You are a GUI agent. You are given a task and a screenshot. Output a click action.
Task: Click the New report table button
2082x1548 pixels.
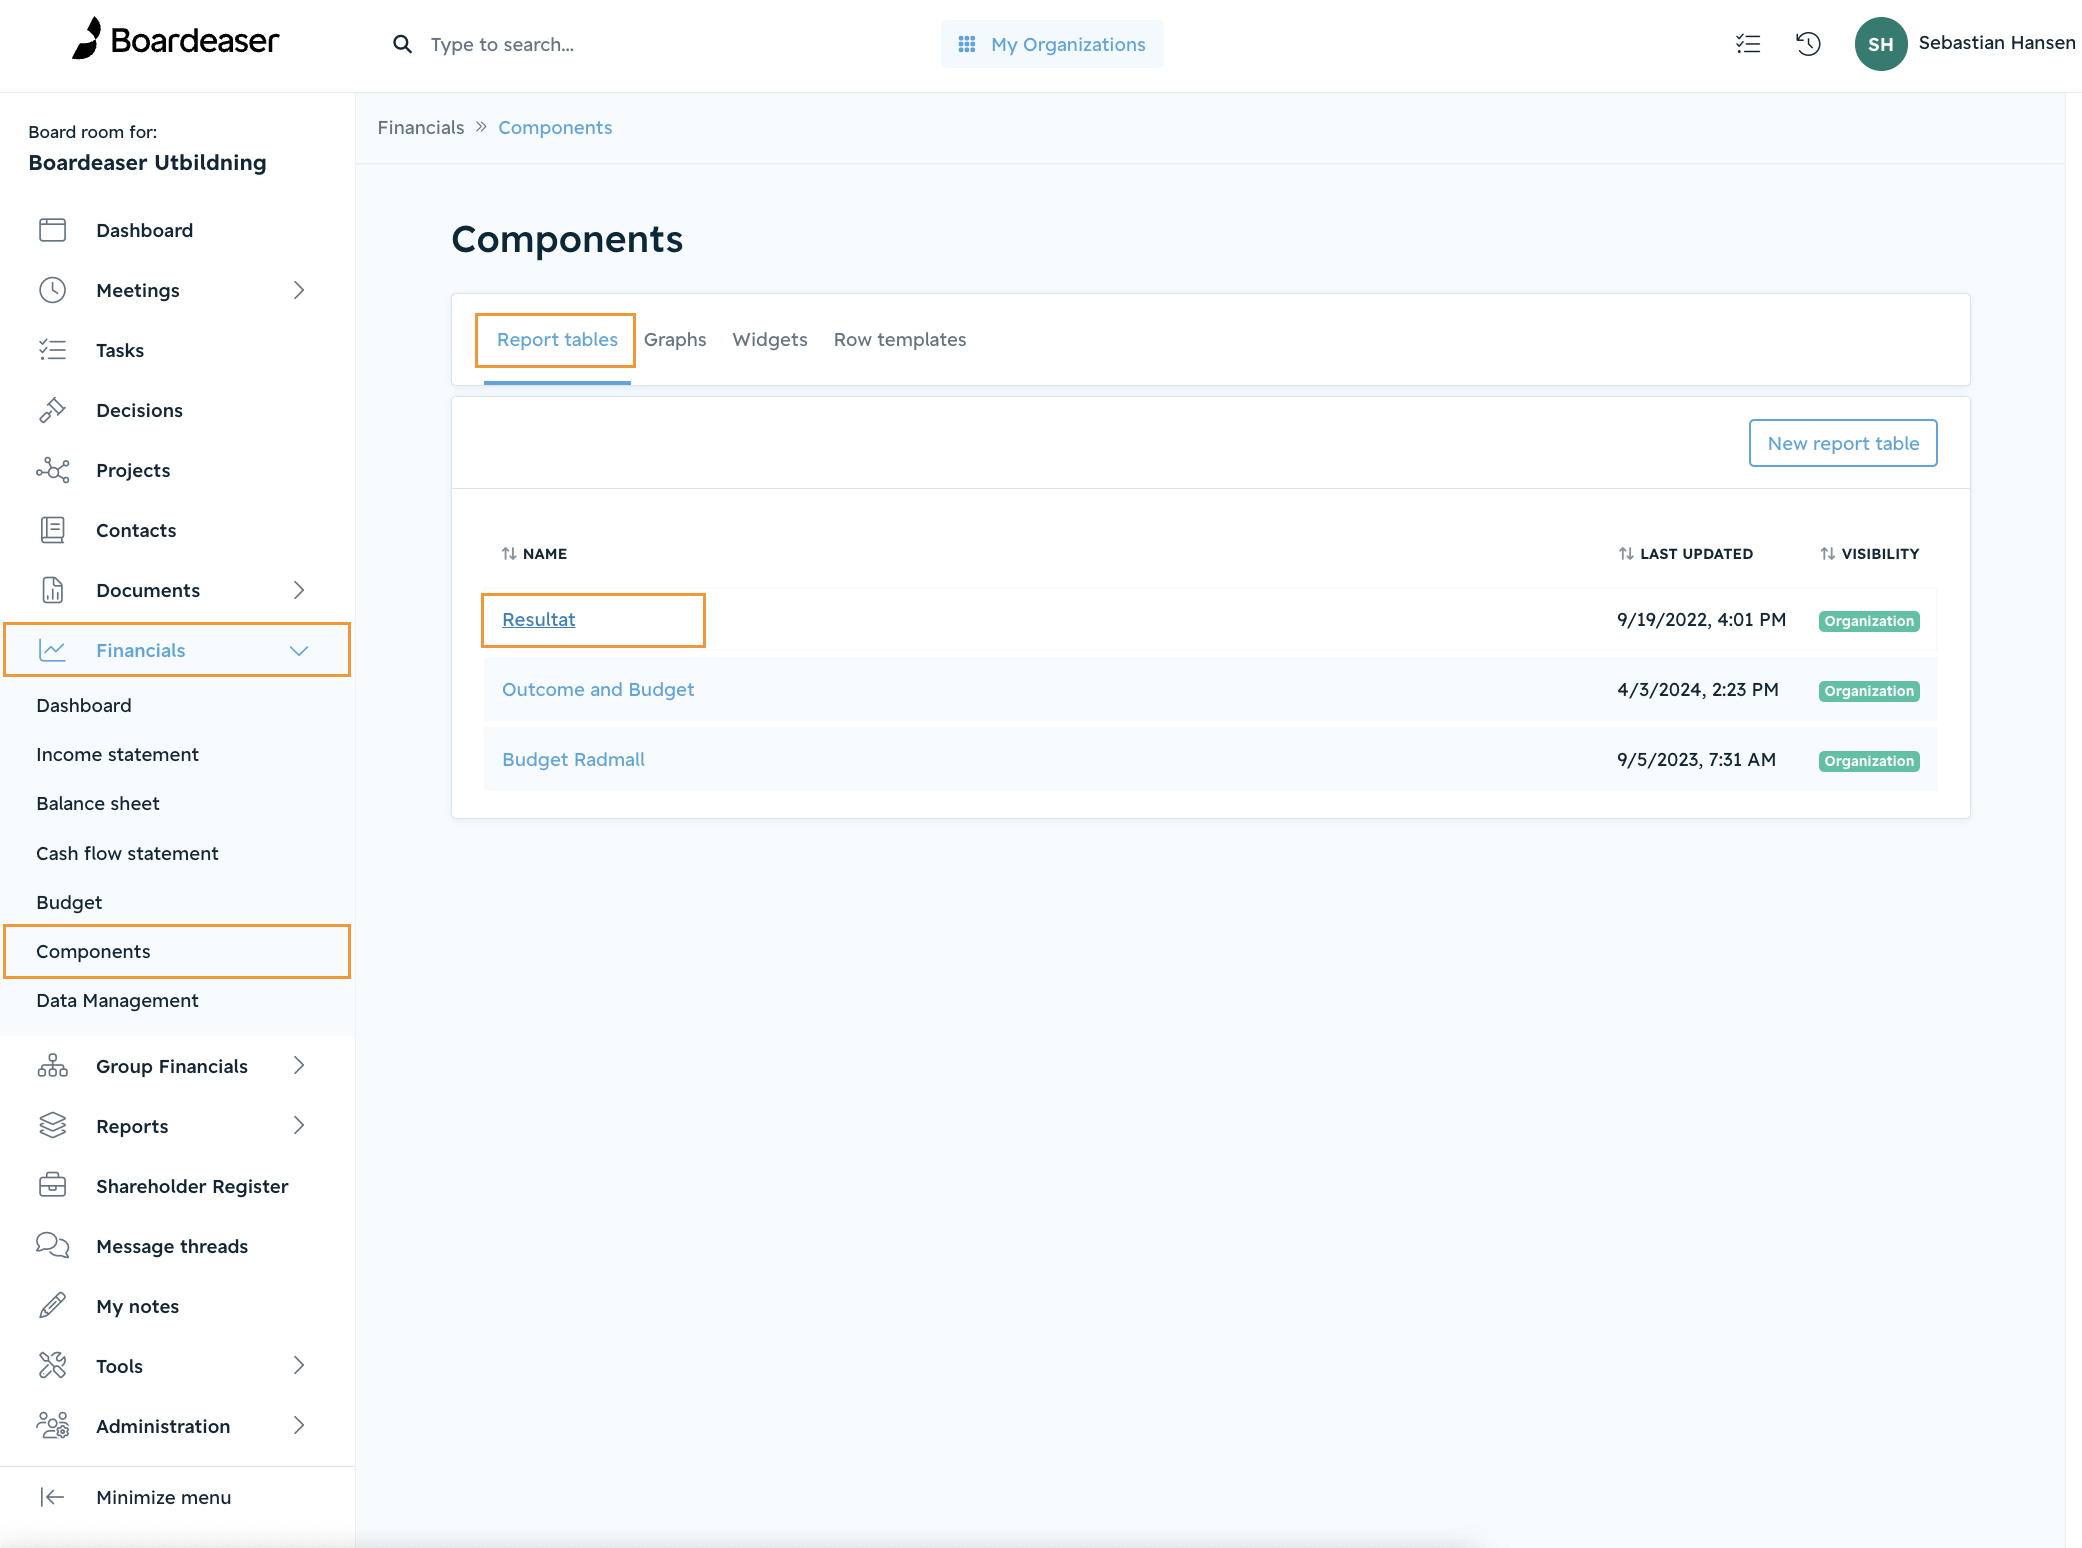pos(1842,443)
